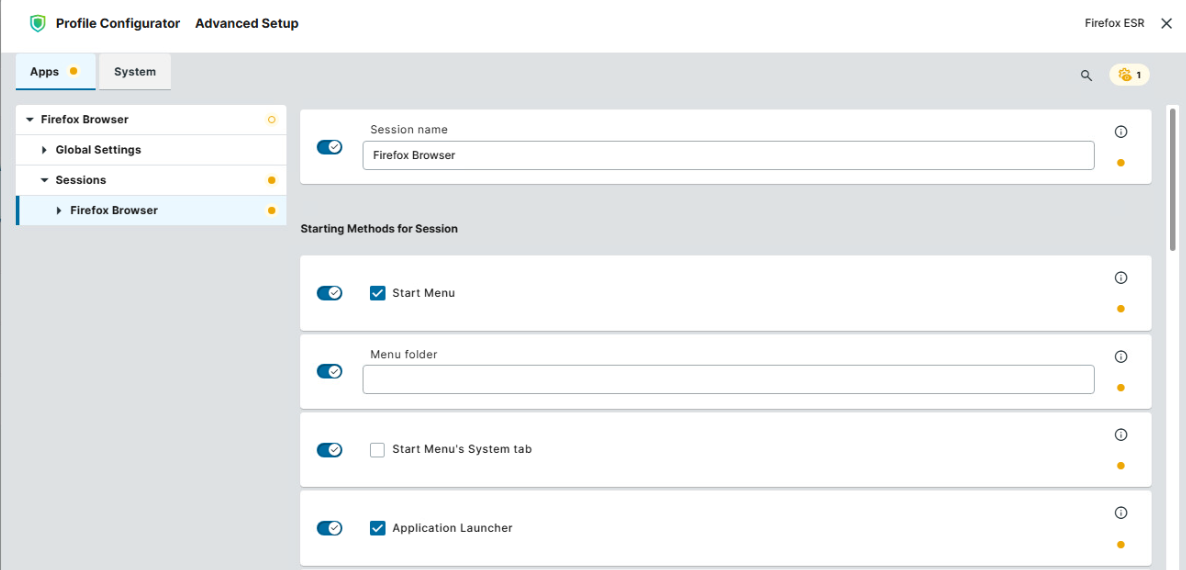Viewport: 1186px width, 570px height.
Task: Click the orange dot in Menu folder row
Action: point(1121,388)
